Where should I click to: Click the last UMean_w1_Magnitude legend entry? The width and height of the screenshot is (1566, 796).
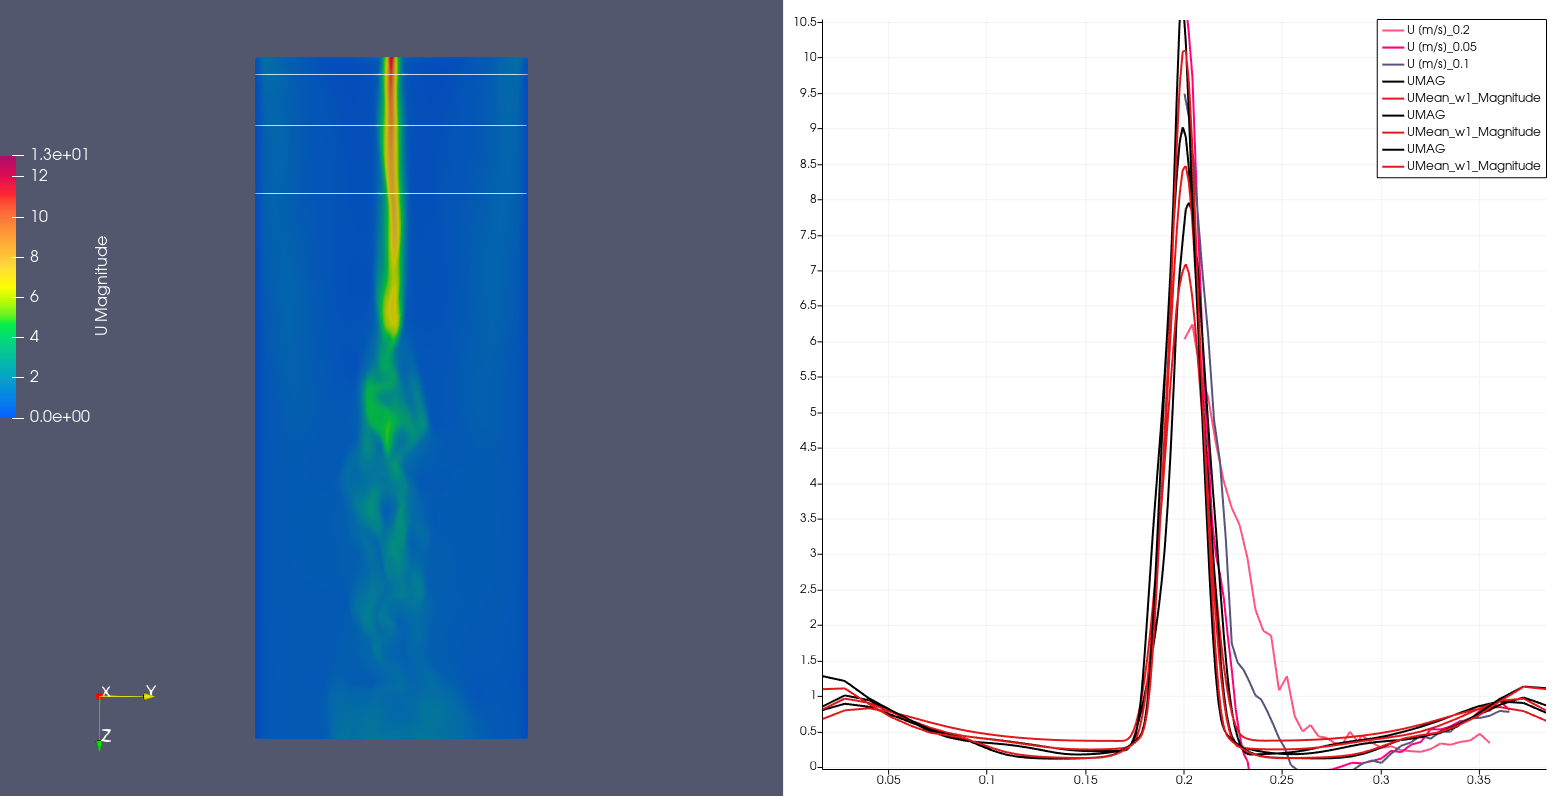1473,166
